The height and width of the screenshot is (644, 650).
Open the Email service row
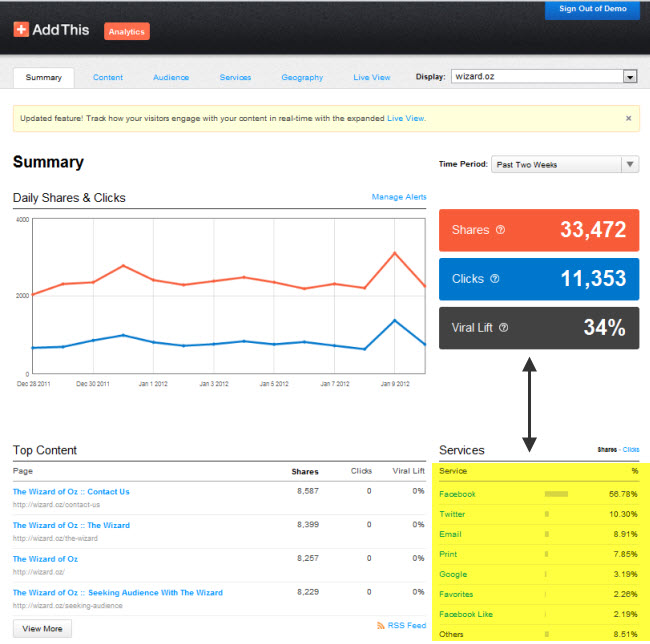pyautogui.click(x=538, y=534)
